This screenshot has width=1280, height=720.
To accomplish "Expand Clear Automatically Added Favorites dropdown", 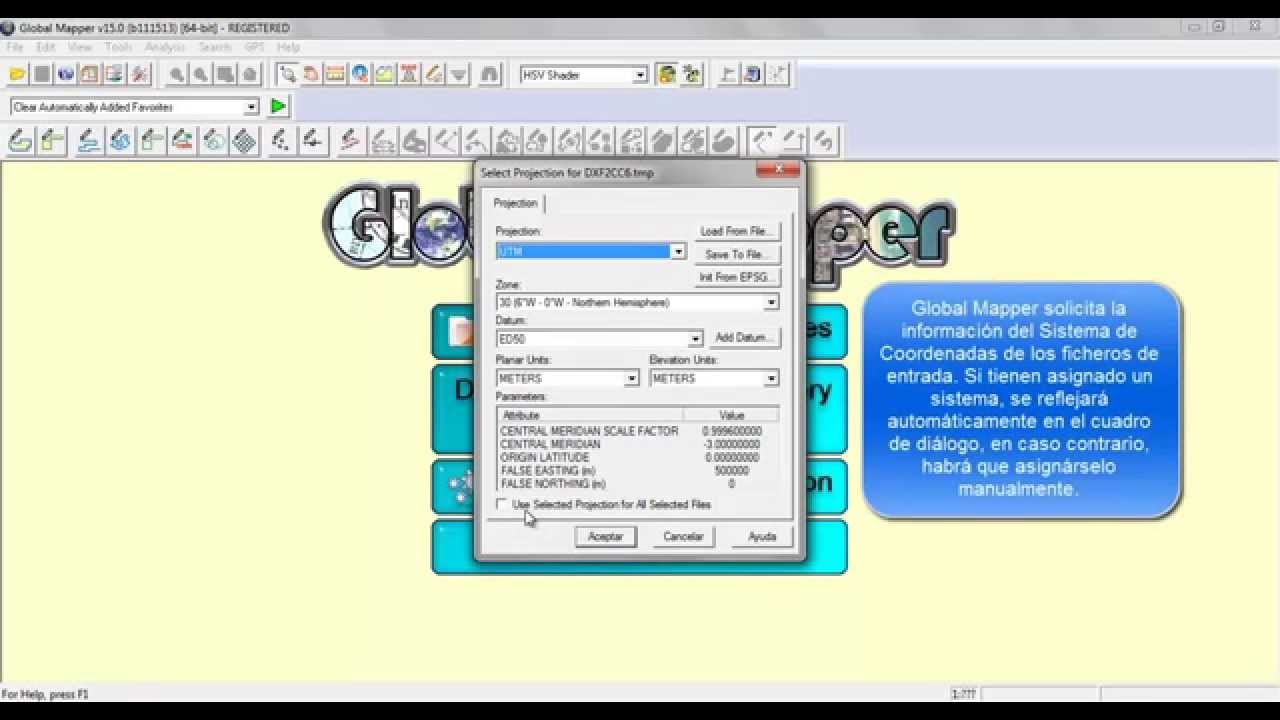I will [x=251, y=107].
